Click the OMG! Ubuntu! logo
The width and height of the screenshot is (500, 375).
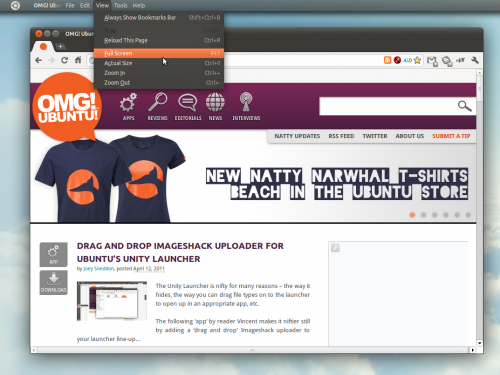coord(68,107)
